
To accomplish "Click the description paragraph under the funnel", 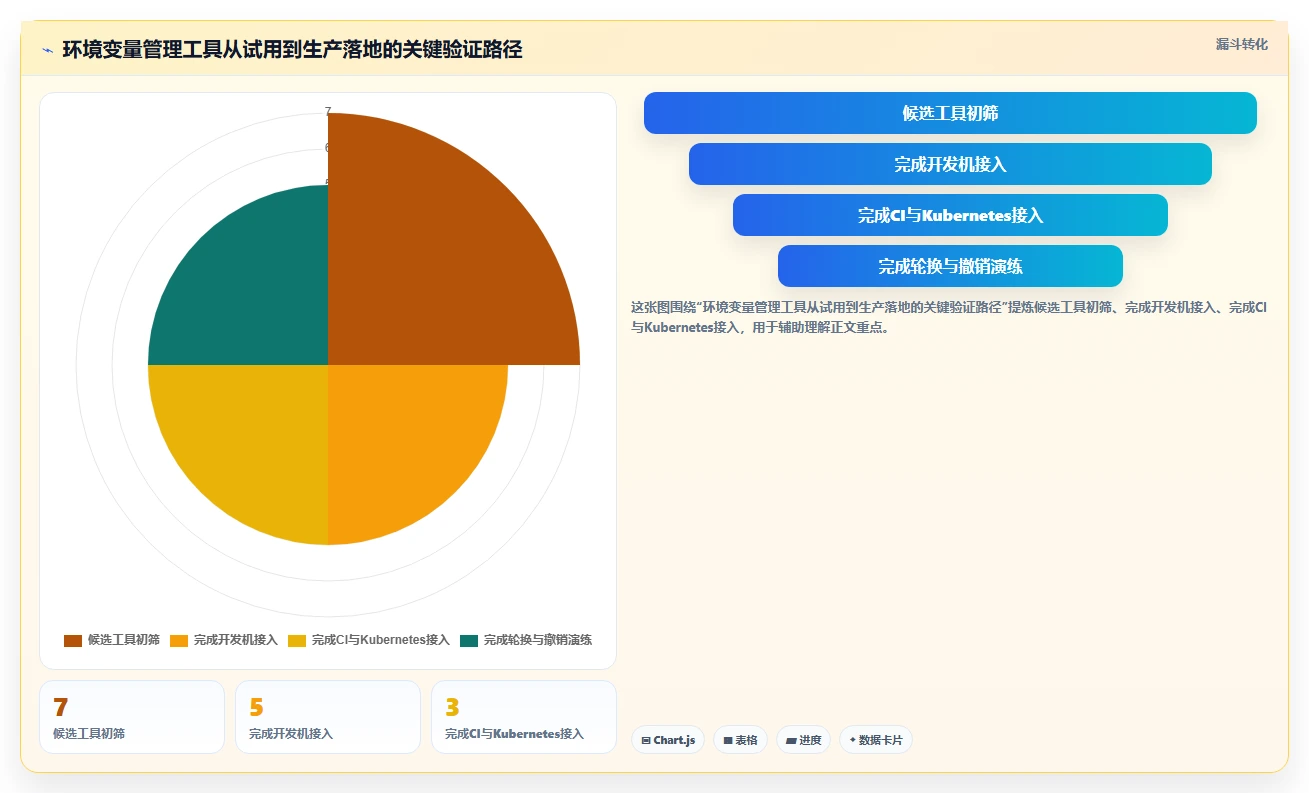I will tap(949, 317).
